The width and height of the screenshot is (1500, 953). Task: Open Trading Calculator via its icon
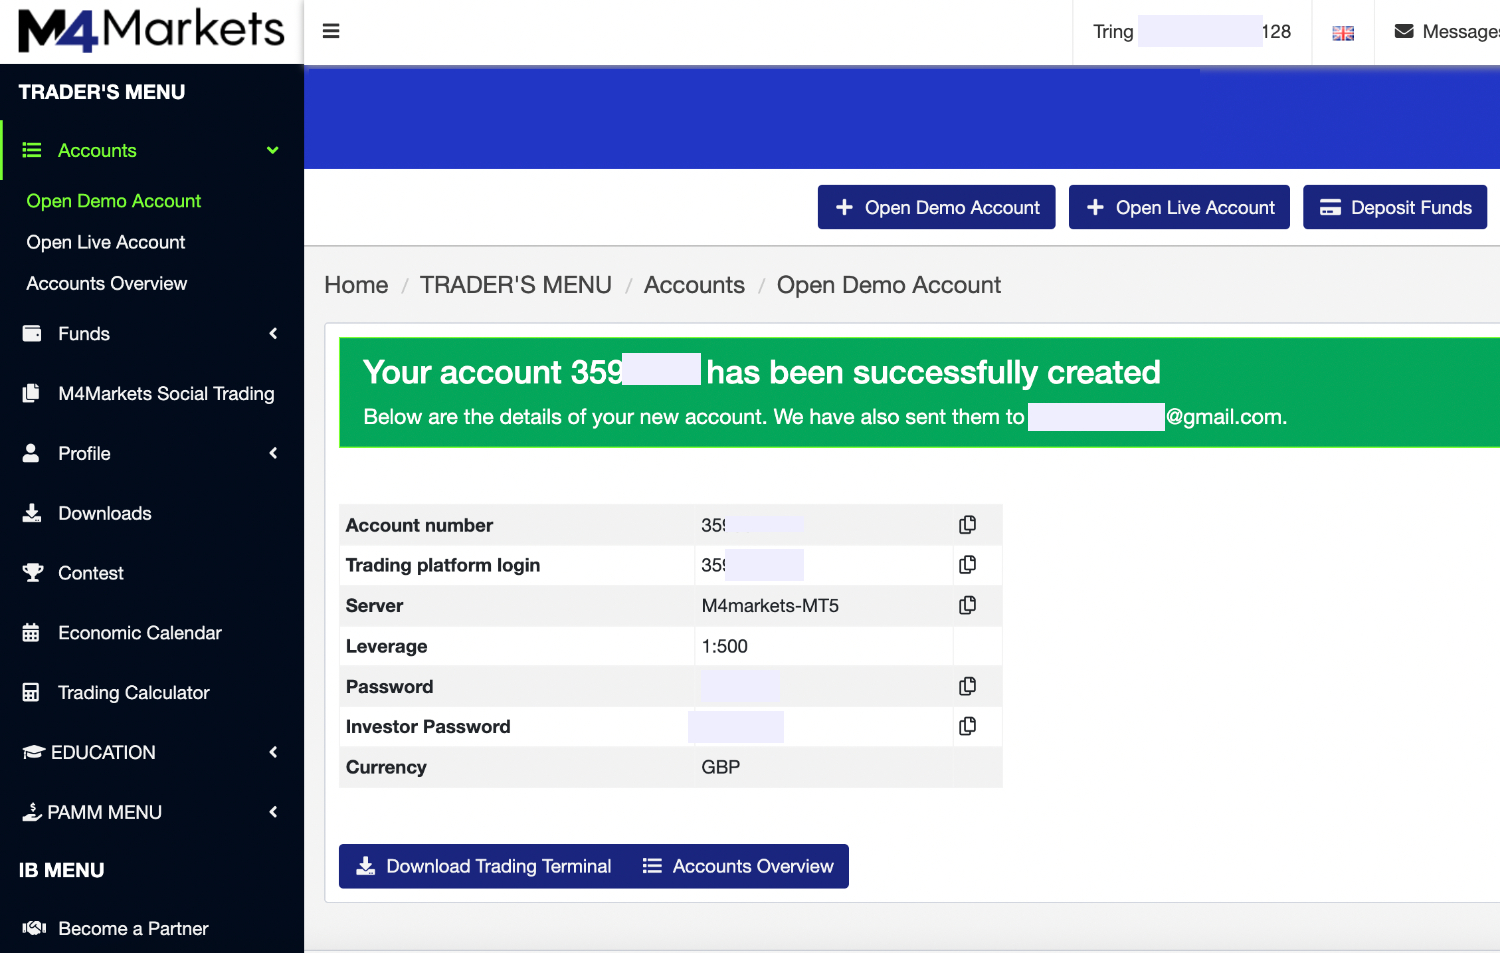click(33, 692)
